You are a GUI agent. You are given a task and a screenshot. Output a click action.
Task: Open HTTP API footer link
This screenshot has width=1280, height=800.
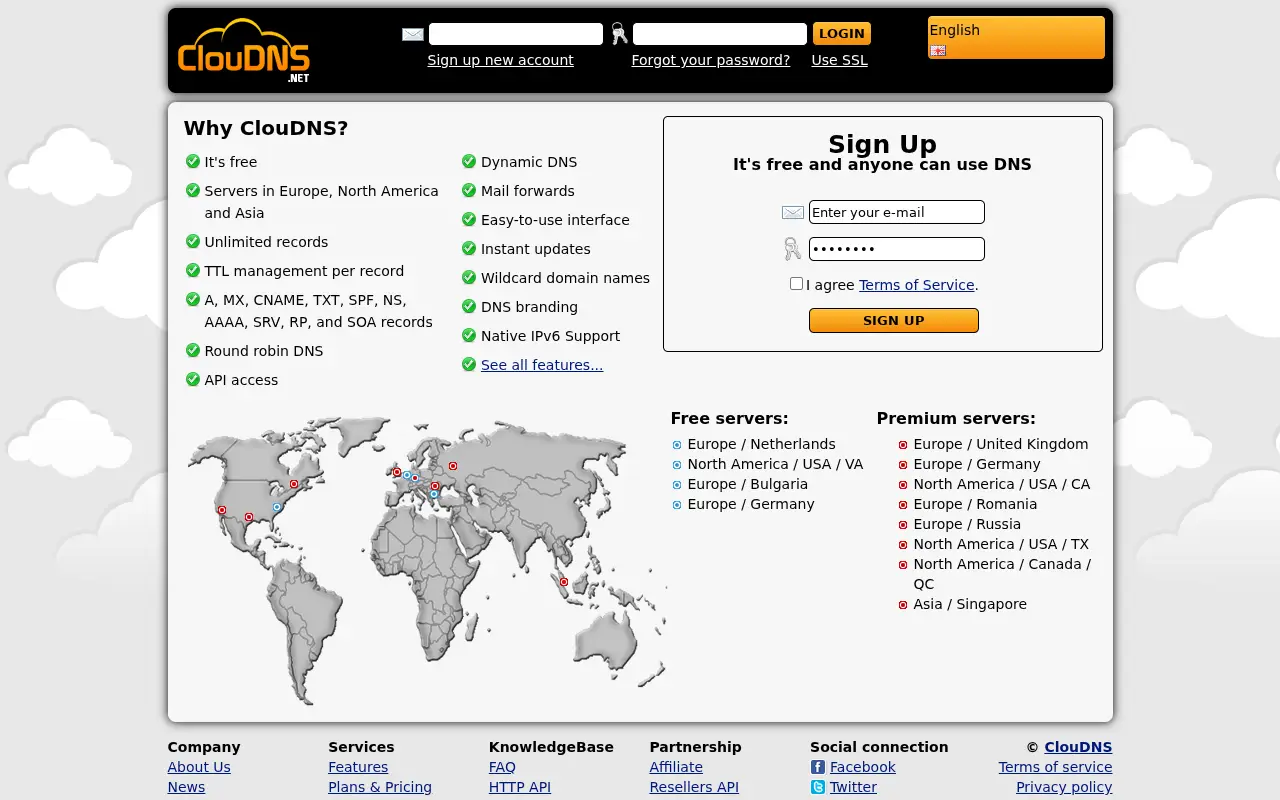(520, 787)
